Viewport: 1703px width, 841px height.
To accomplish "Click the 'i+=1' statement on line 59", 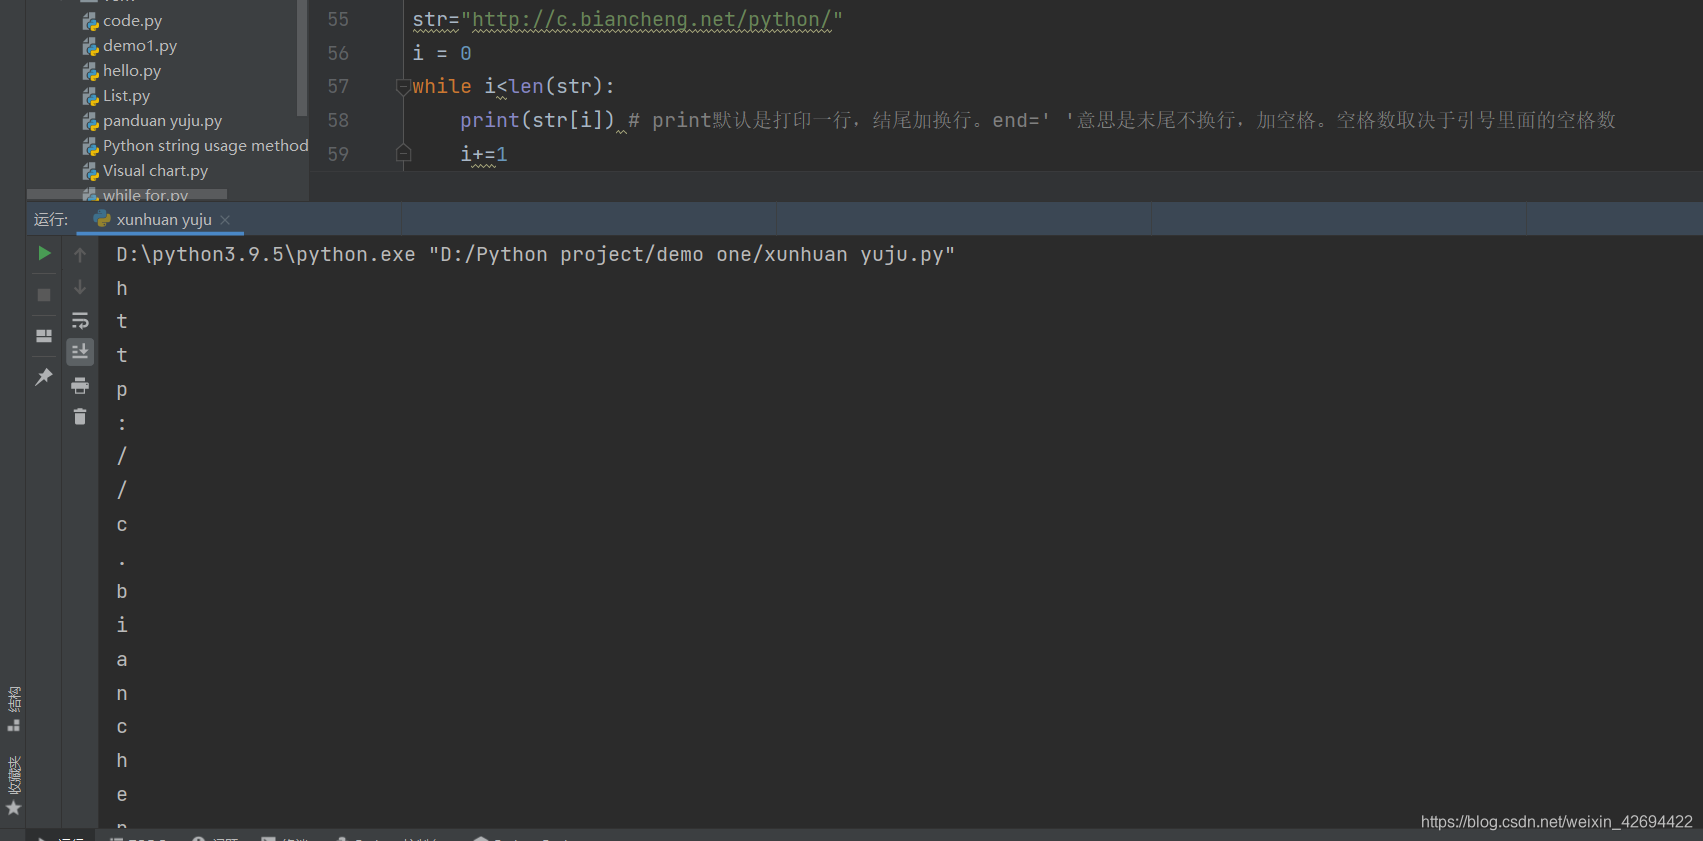I will pos(484,154).
